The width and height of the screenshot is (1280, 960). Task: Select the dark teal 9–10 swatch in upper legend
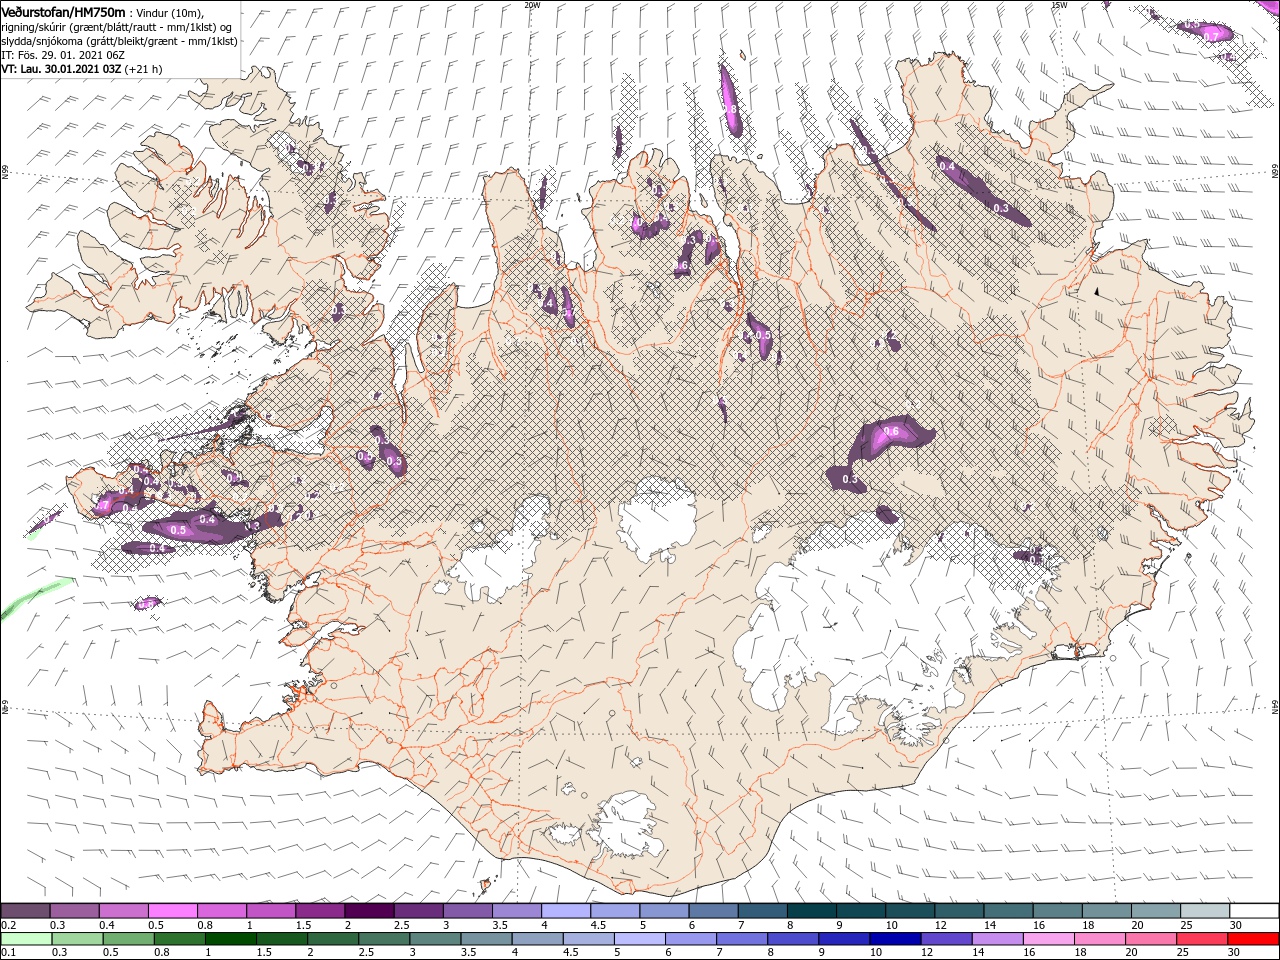(861, 911)
